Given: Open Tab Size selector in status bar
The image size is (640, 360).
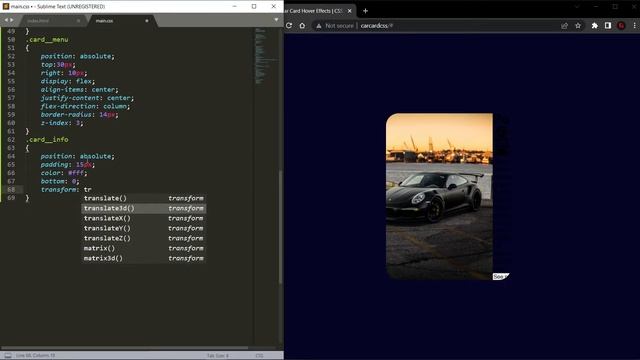Looking at the screenshot, I should (x=218, y=356).
